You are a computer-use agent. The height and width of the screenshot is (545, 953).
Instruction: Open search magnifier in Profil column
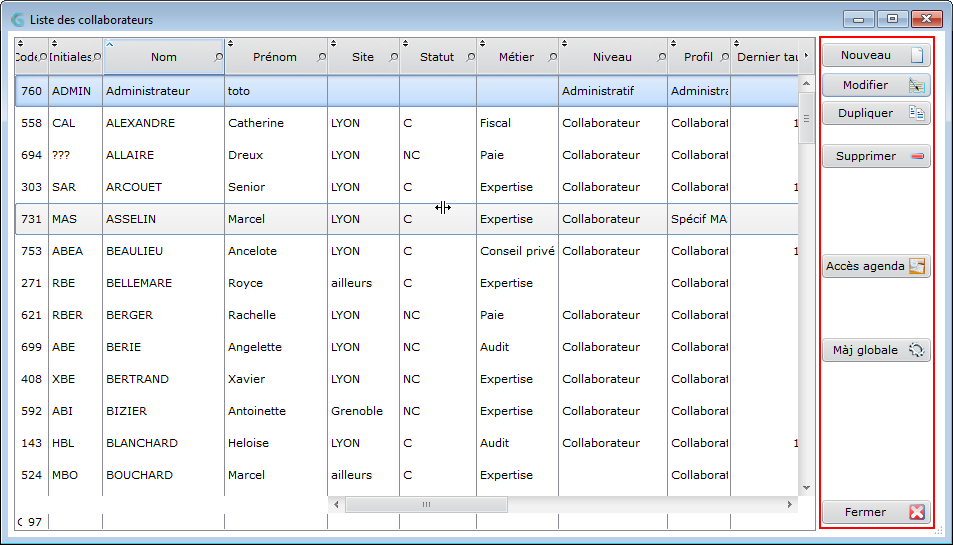point(724,57)
